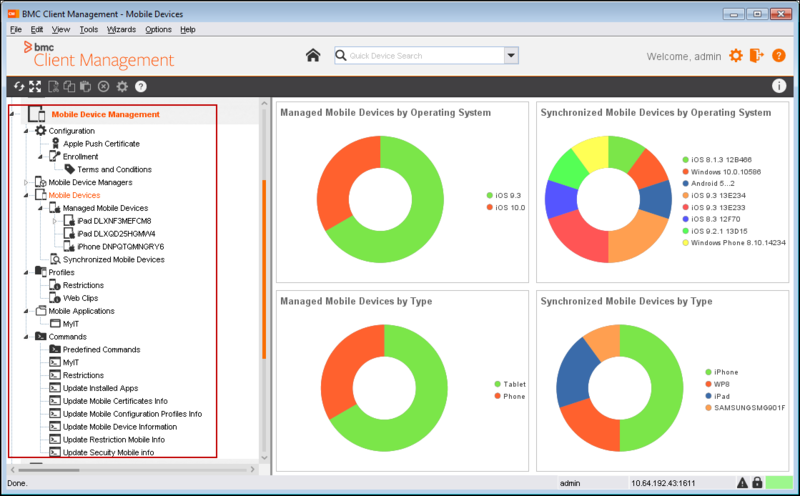Screen dimensions: 800x496
Task: Open the View menu
Action: pyautogui.click(x=61, y=30)
